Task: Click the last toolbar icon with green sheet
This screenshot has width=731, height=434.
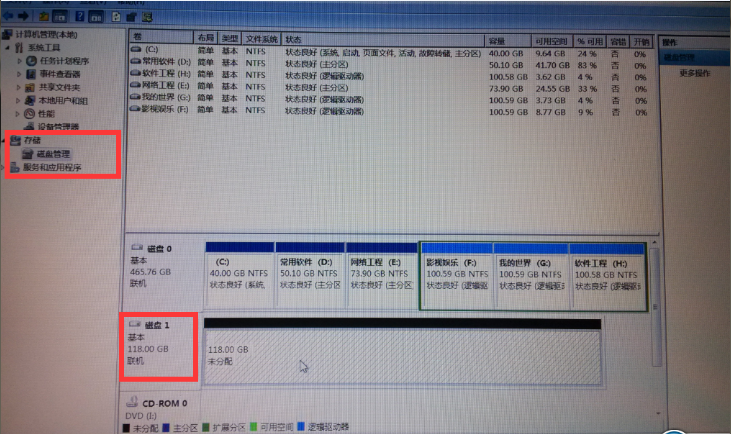Action: click(147, 17)
